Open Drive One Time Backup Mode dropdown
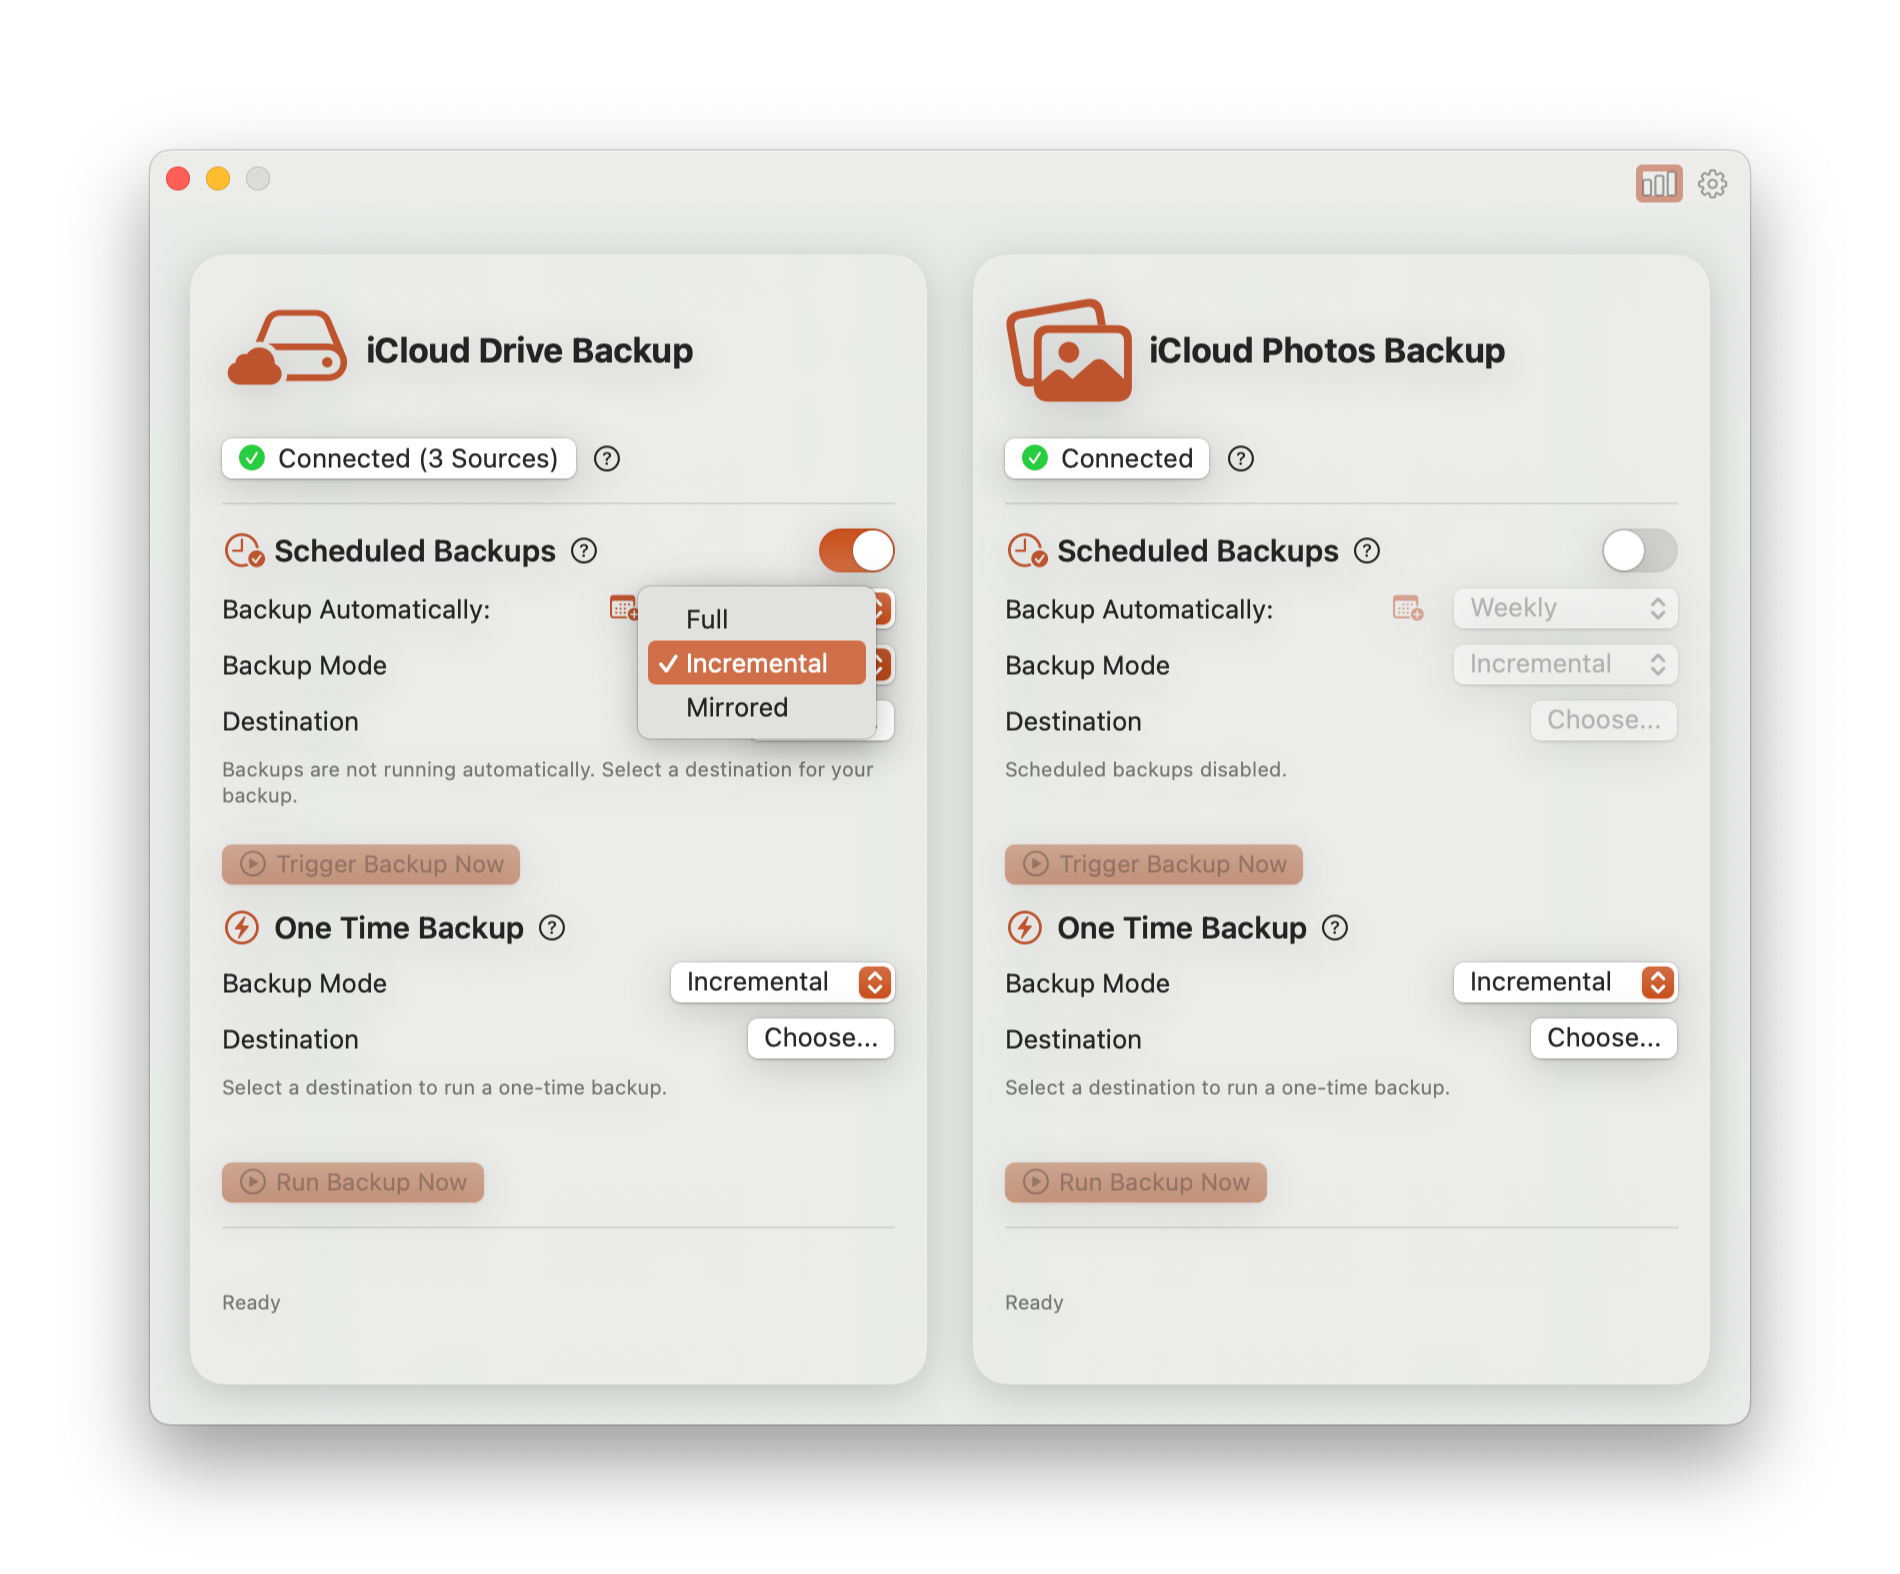Viewport: 1900px width, 1574px height. coord(783,982)
